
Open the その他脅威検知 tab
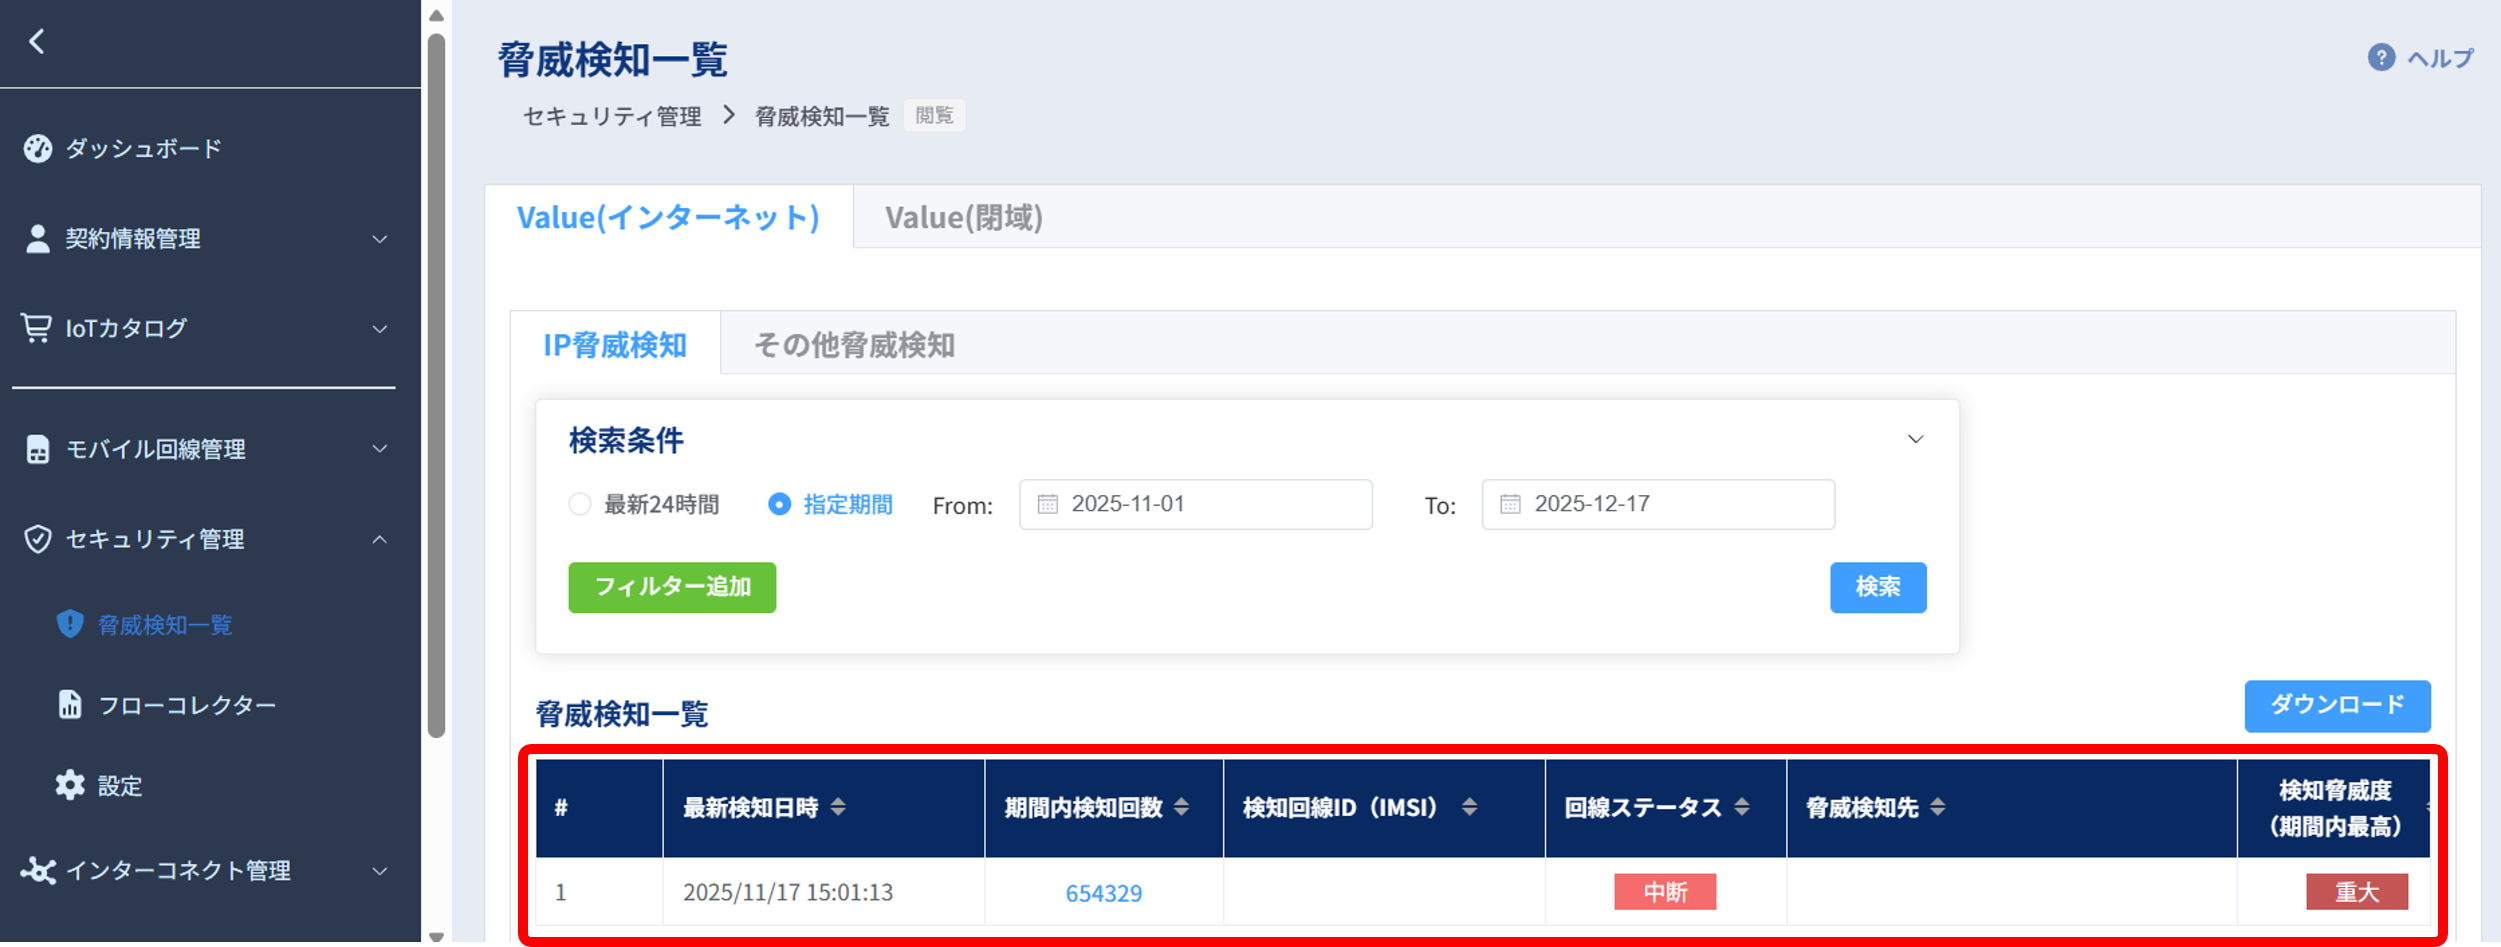coord(856,345)
